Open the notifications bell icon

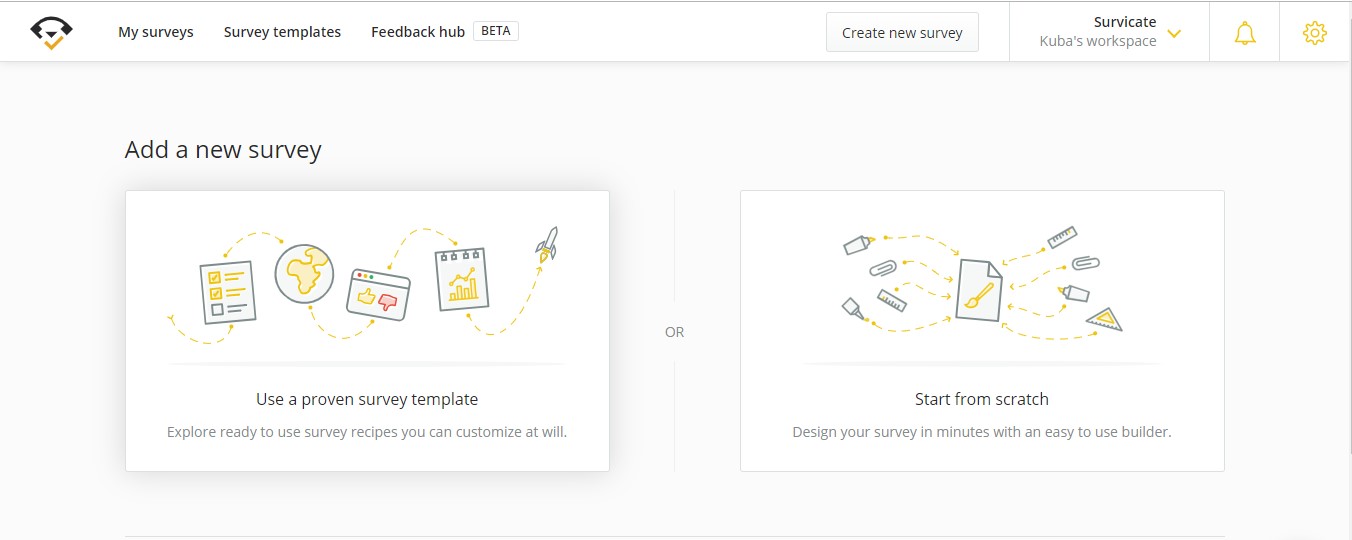[1244, 33]
